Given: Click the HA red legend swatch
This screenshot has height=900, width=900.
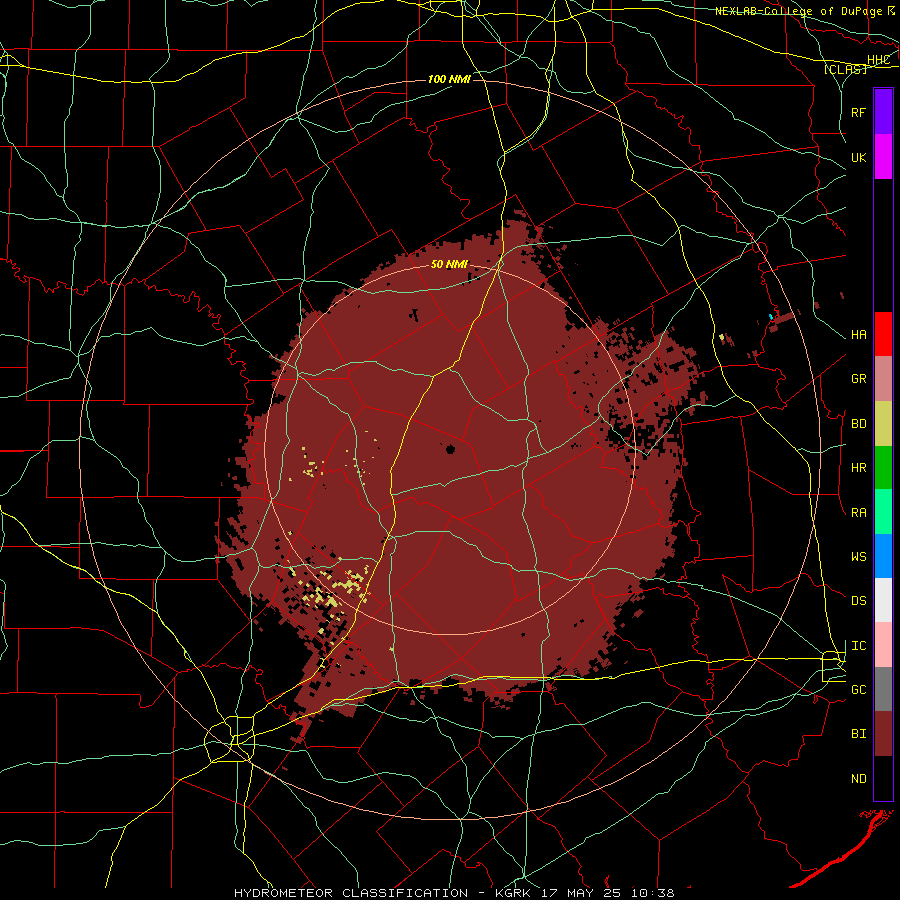Looking at the screenshot, I should [883, 334].
